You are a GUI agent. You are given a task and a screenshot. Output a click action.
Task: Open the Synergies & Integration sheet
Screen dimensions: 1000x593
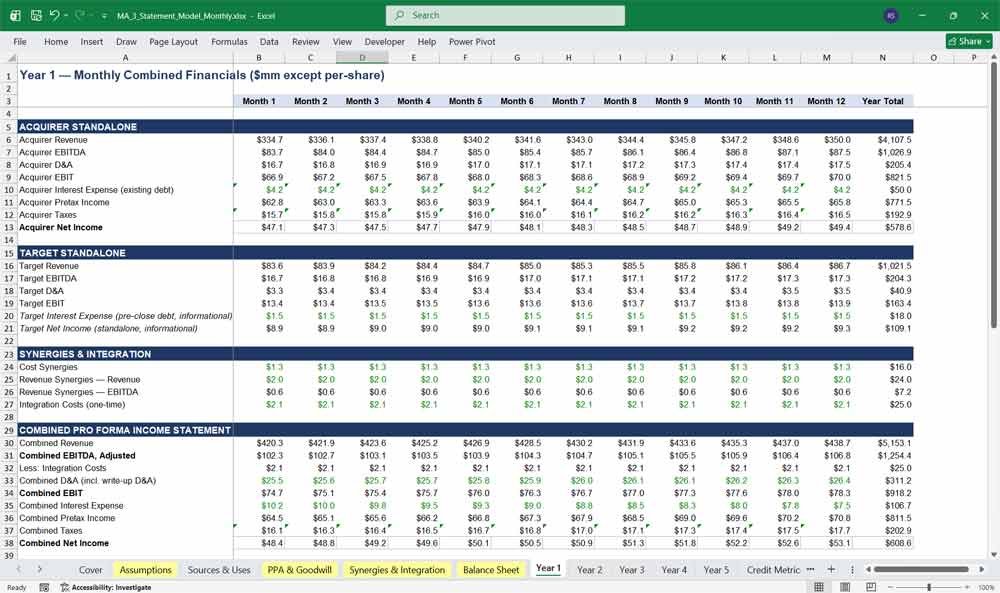[397, 570]
